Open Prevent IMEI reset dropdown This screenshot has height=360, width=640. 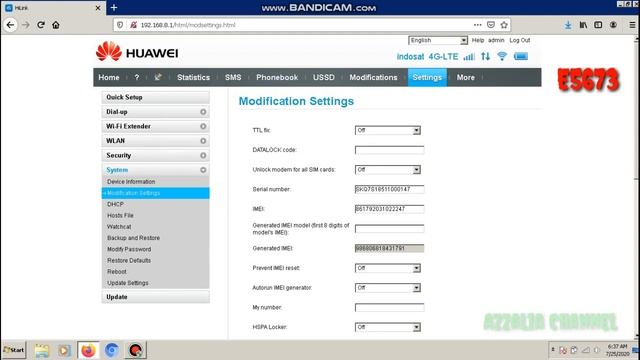[x=388, y=268]
